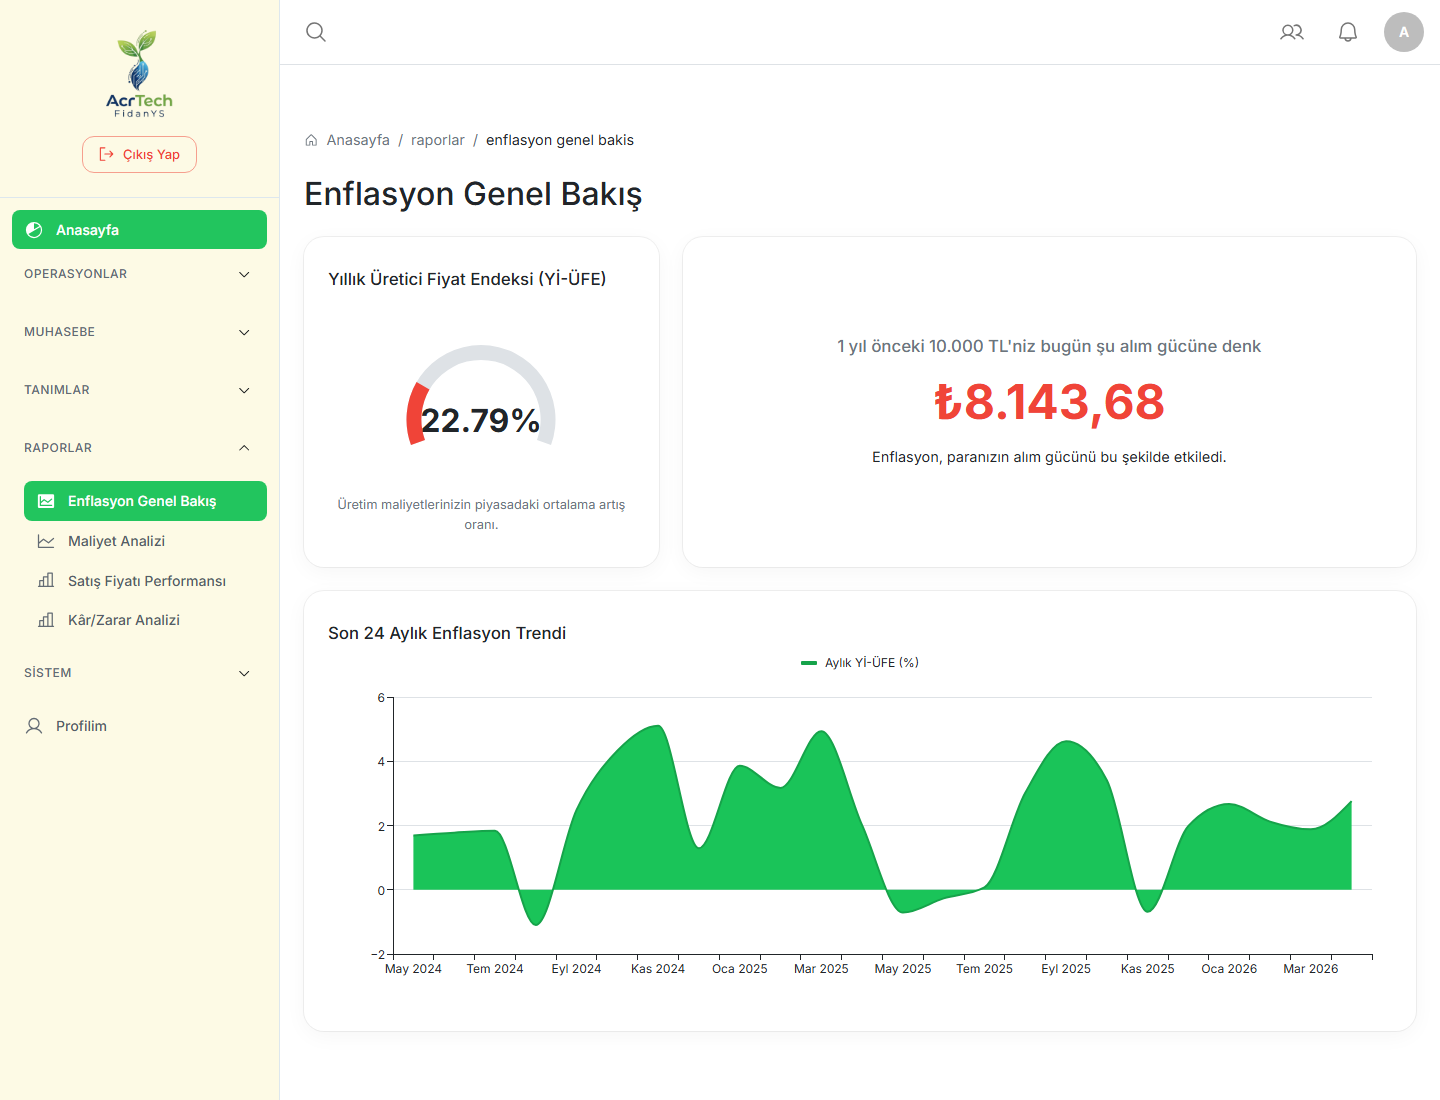Click the AcrTech FidanYS logo

click(x=139, y=74)
